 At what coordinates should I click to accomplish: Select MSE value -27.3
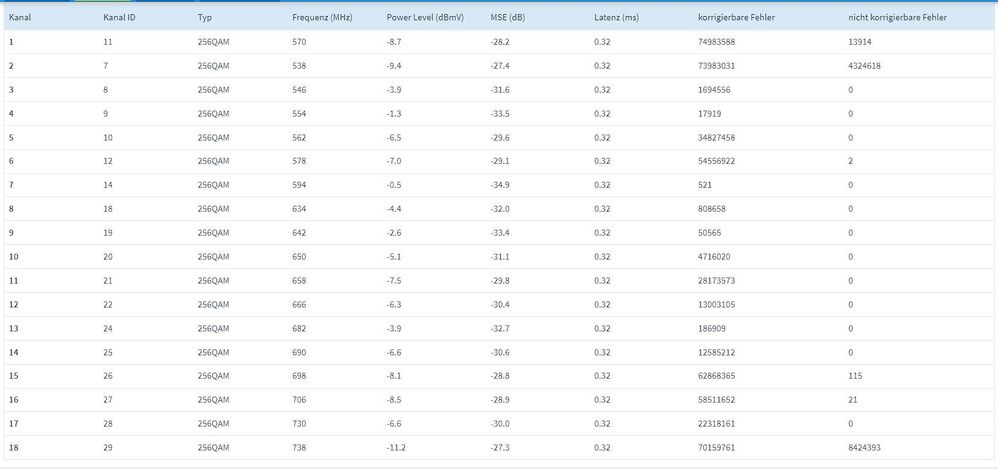tap(500, 447)
